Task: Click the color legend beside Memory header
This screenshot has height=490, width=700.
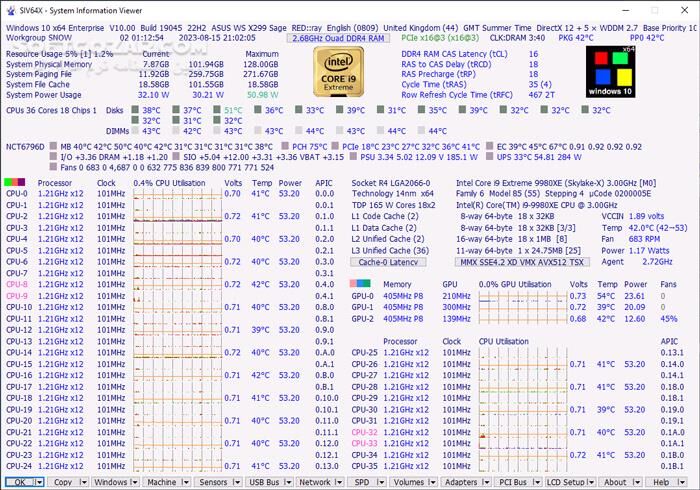Action: tap(360, 283)
